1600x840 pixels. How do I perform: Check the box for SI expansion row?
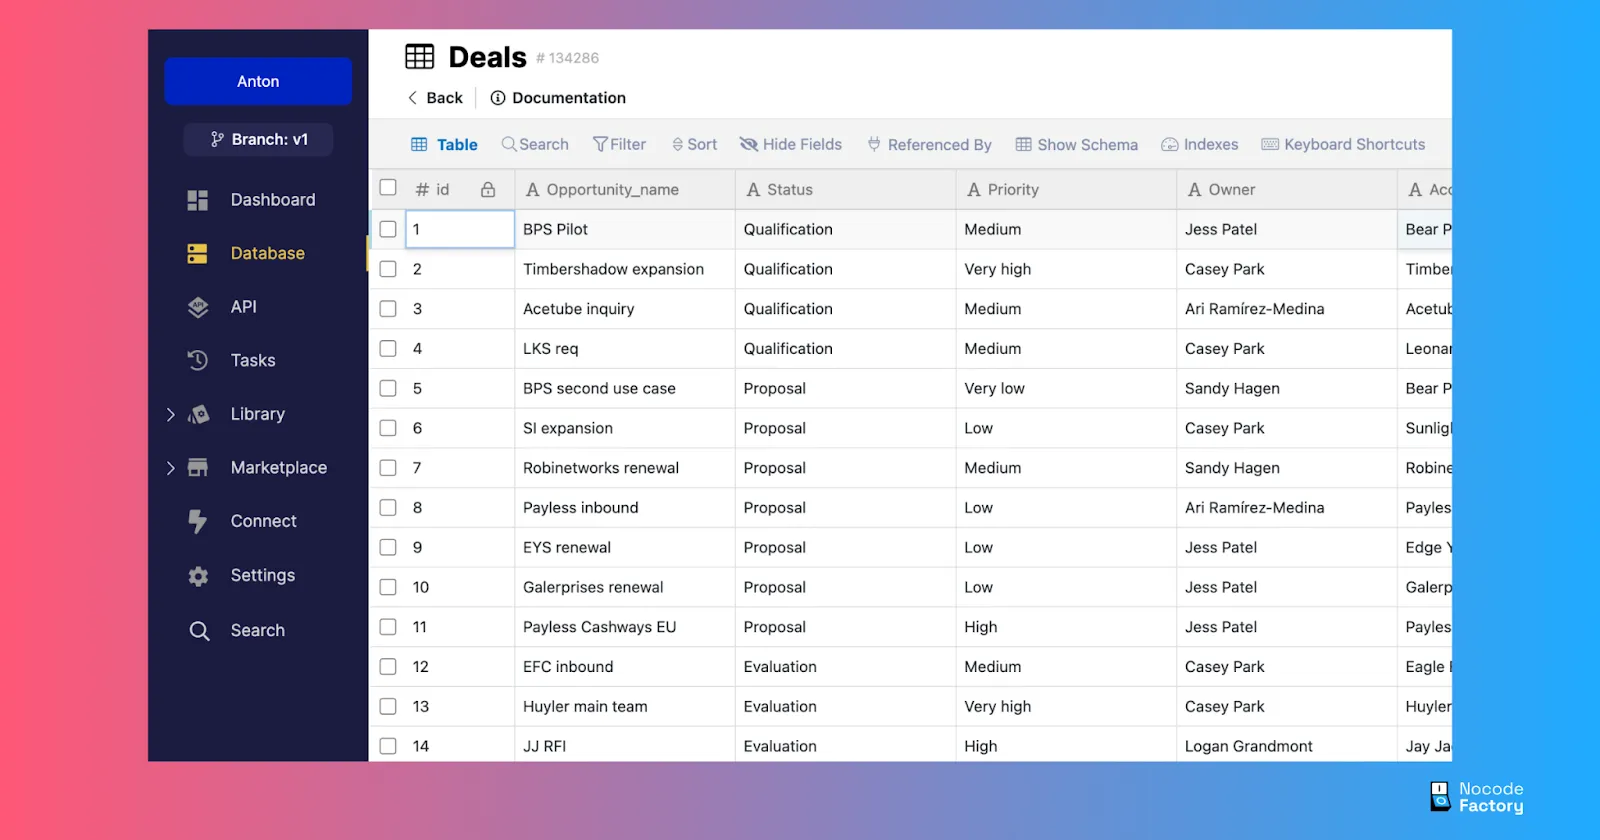[388, 428]
